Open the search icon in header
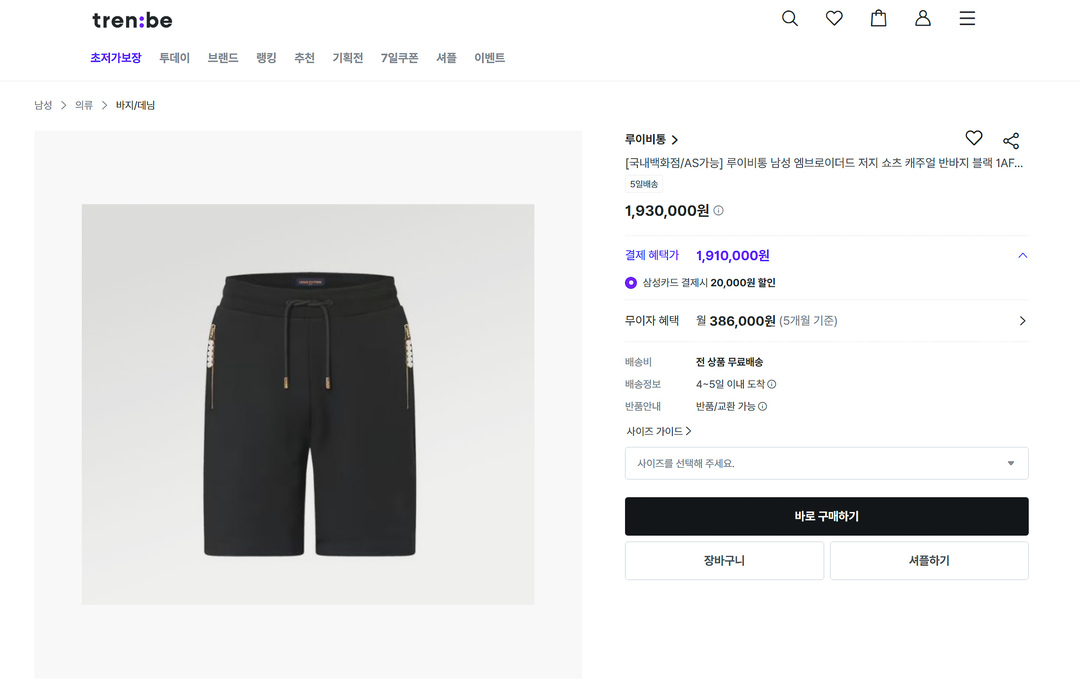This screenshot has height=682, width=1080. (790, 19)
